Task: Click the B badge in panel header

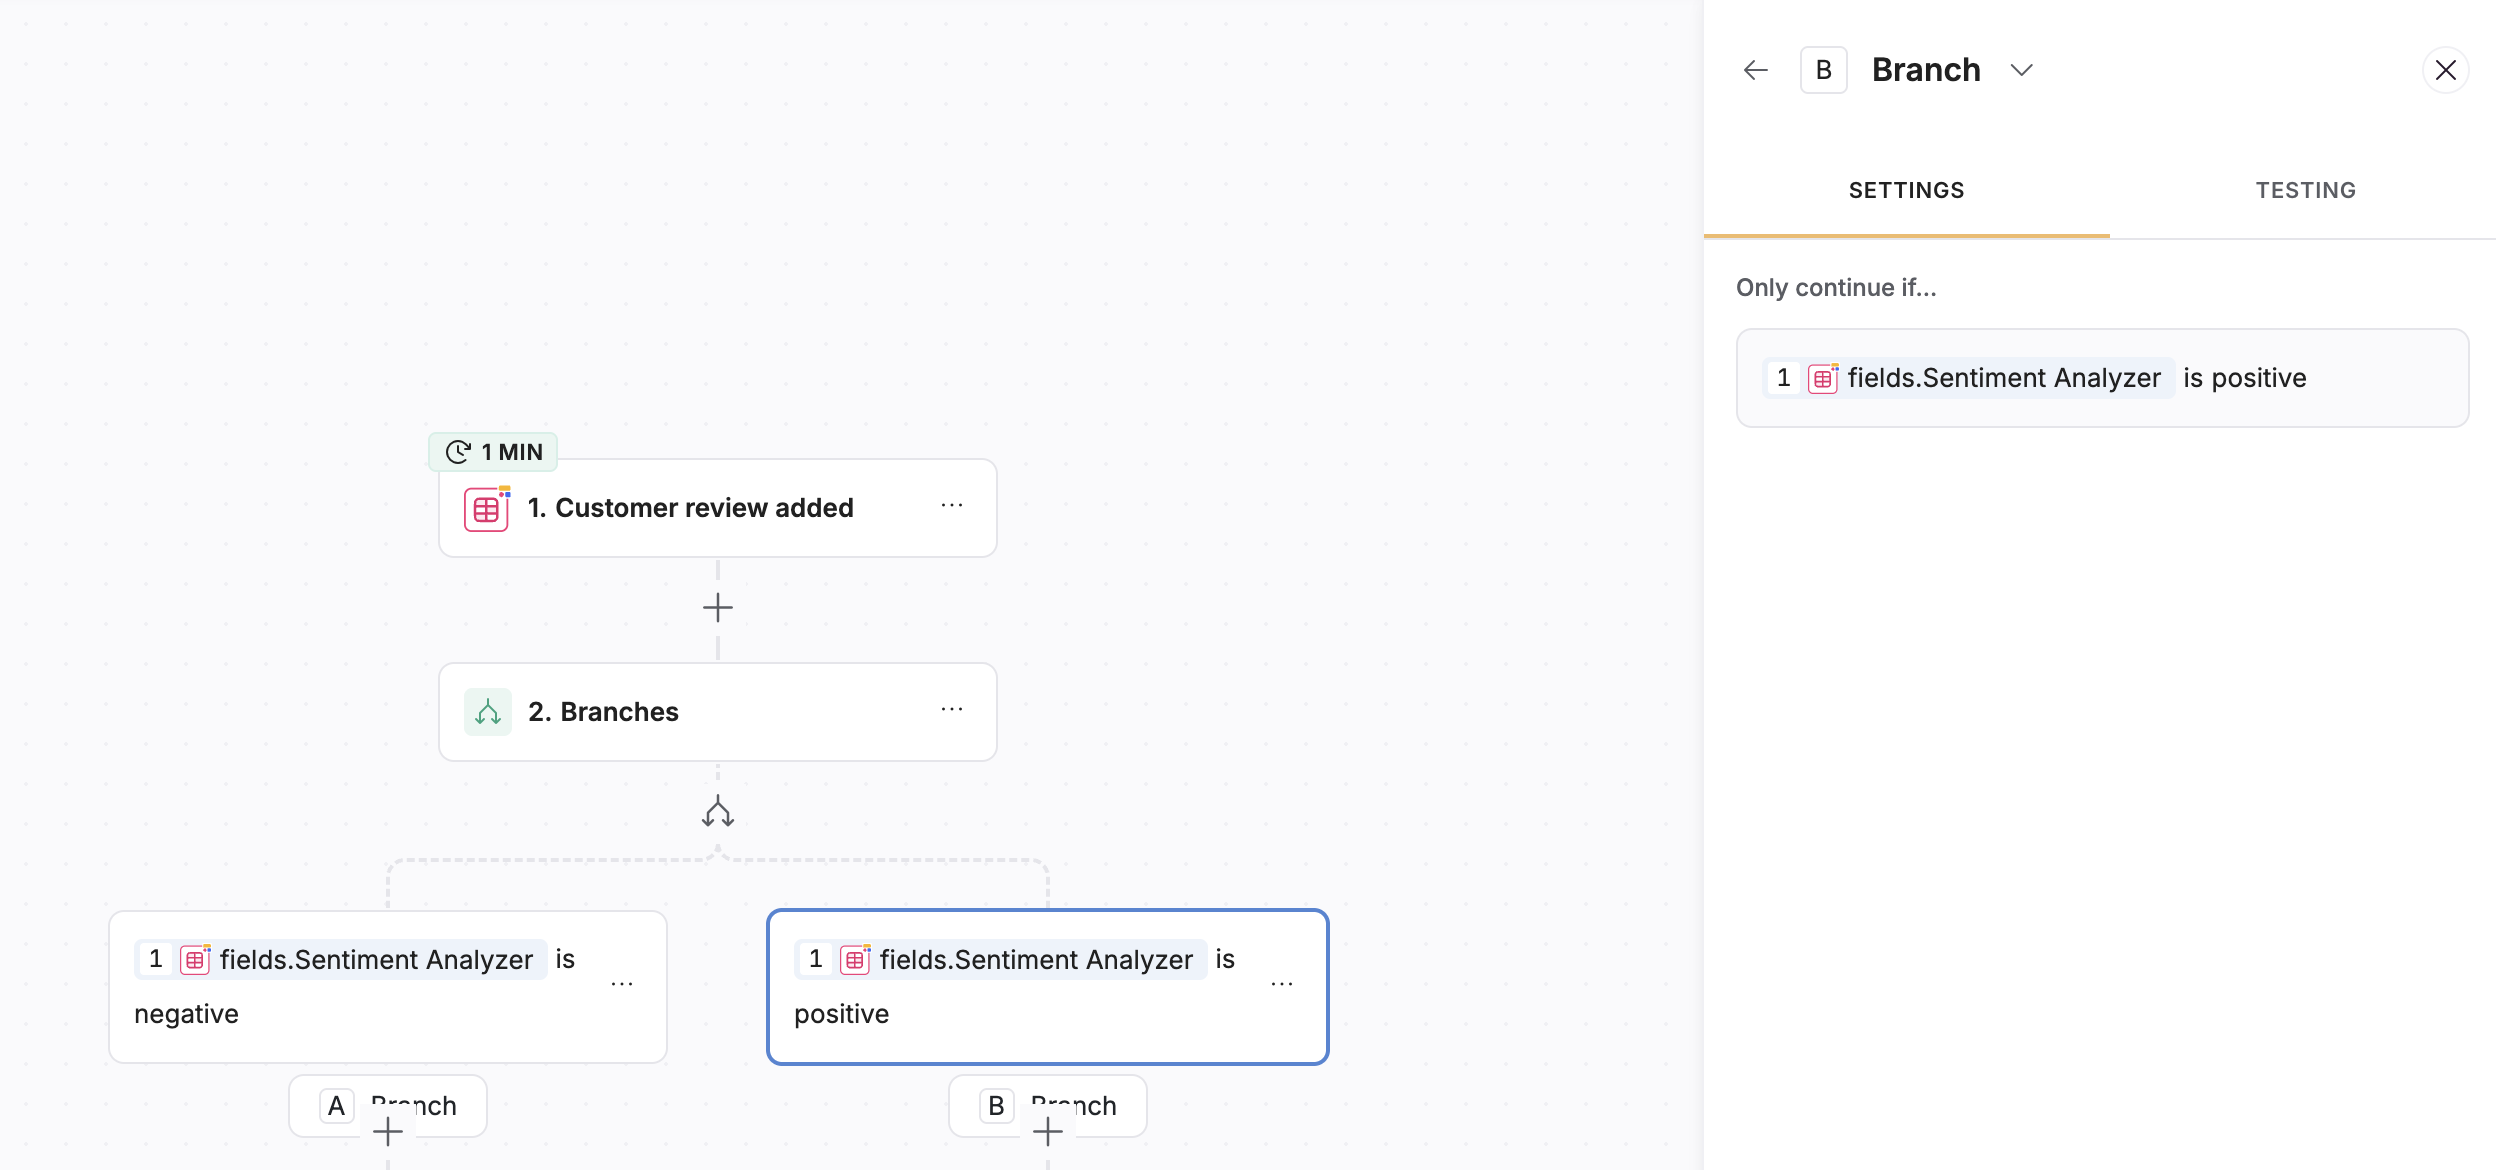Action: point(1823,70)
